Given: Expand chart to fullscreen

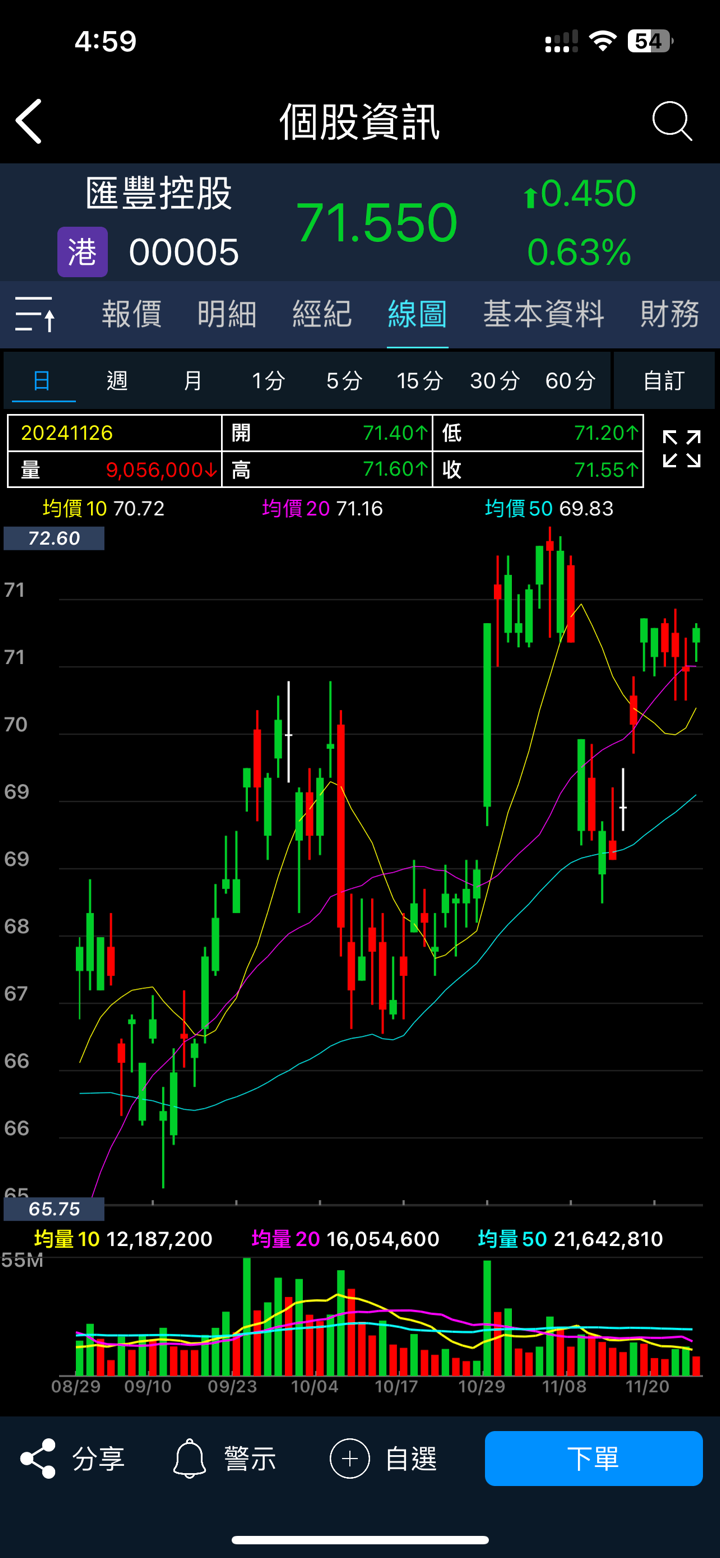Looking at the screenshot, I should [681, 449].
